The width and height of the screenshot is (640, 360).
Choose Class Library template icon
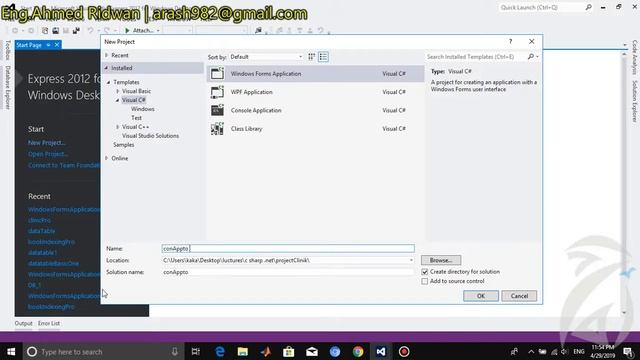(x=217, y=129)
